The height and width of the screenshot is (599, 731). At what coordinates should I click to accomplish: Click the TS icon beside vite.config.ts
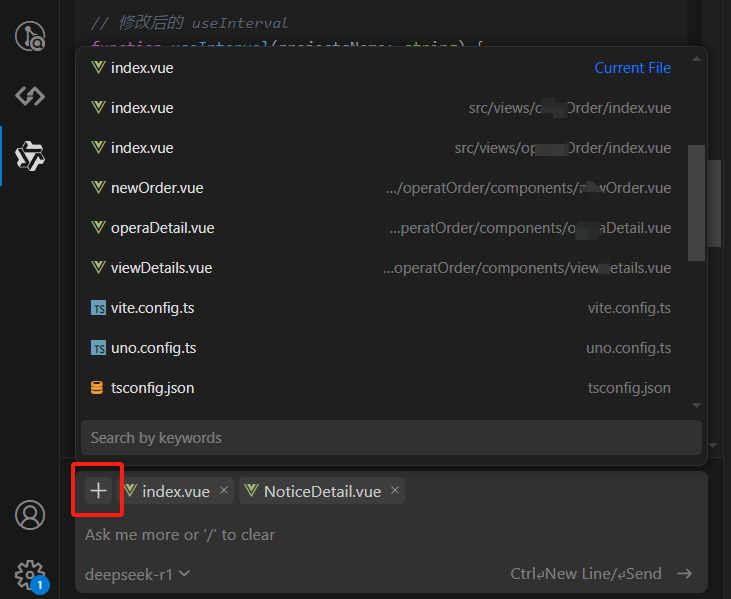(x=98, y=308)
